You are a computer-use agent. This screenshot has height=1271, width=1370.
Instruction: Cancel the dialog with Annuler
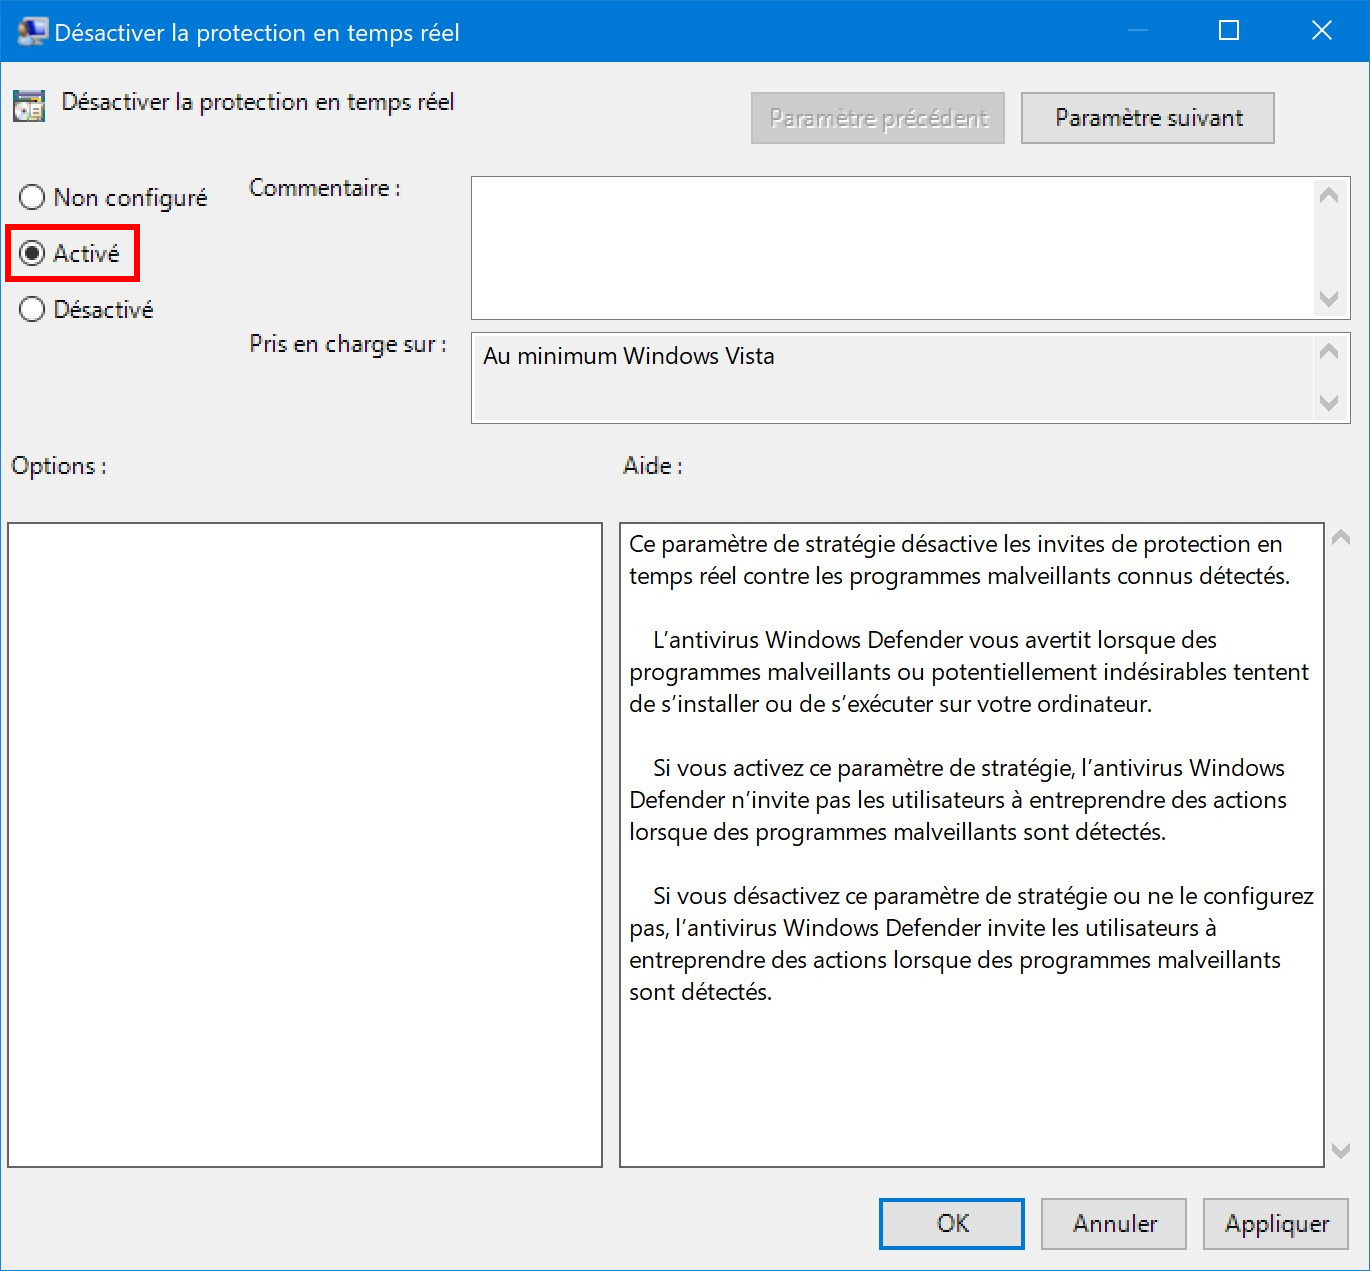(x=1114, y=1224)
